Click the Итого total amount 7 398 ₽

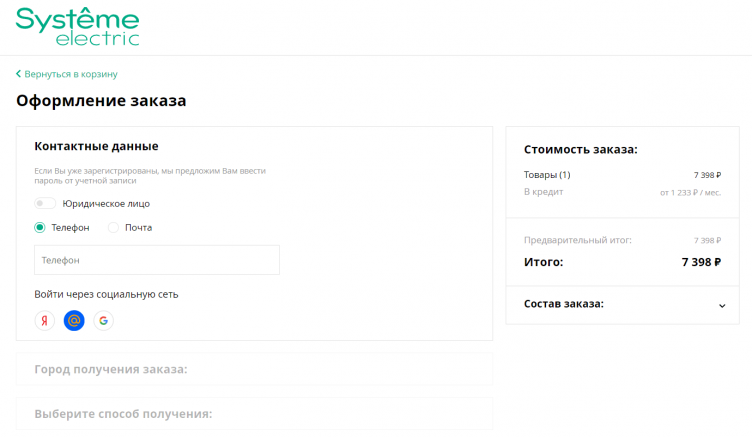(x=701, y=262)
